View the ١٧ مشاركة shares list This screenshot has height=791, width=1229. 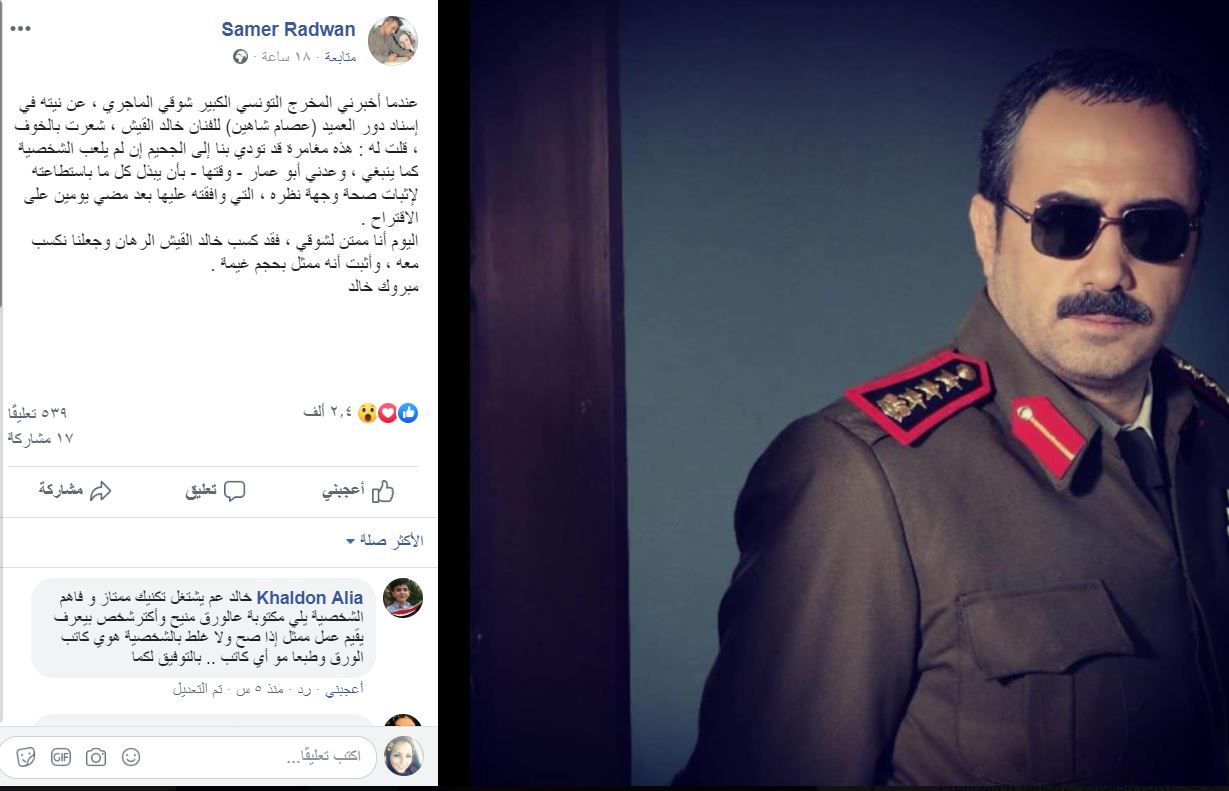(x=40, y=438)
